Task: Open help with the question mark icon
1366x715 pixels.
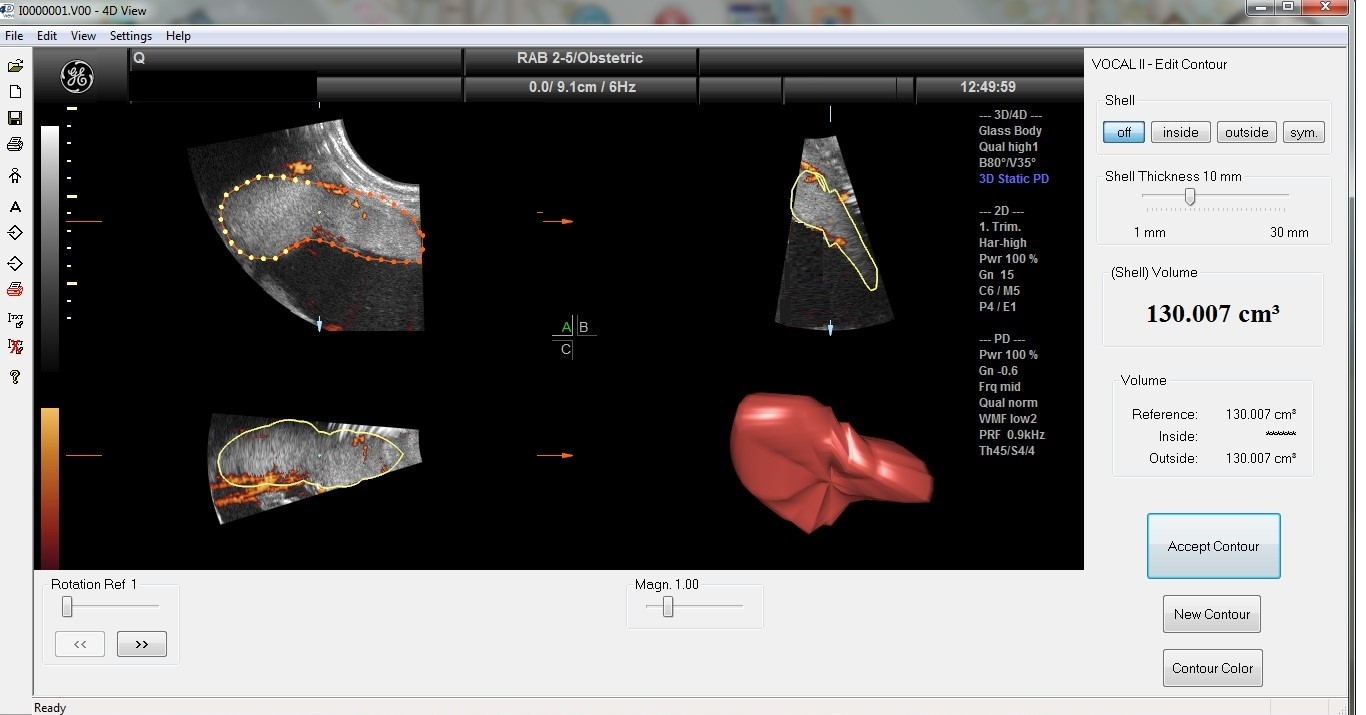Action: 15,377
